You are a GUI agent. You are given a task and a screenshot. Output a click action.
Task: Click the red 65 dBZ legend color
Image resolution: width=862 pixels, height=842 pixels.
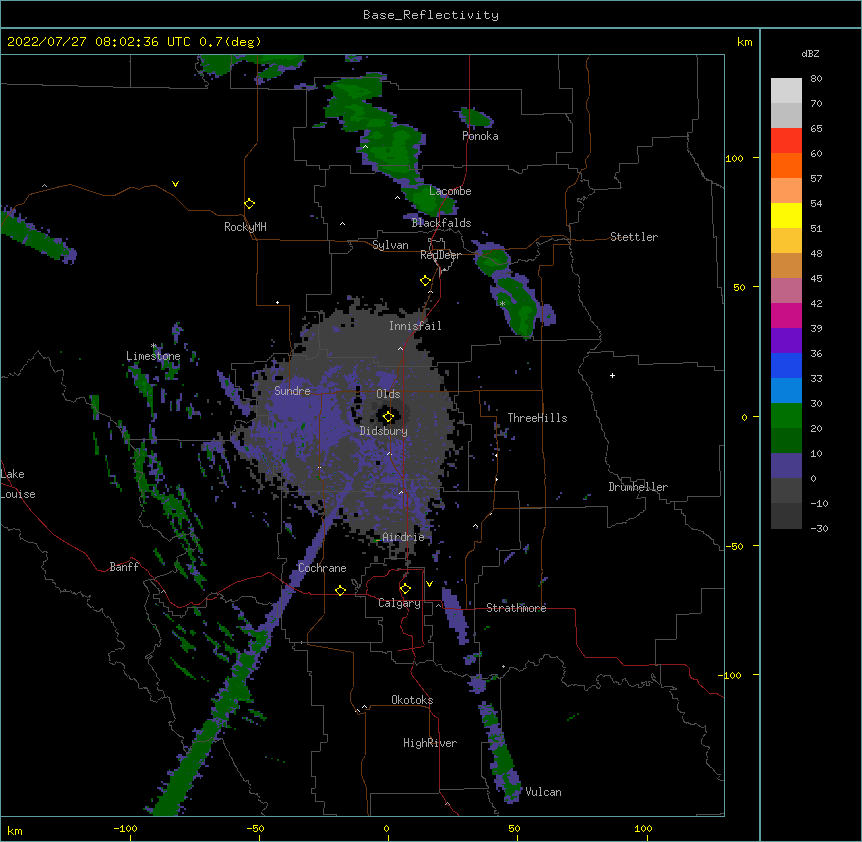pos(786,140)
